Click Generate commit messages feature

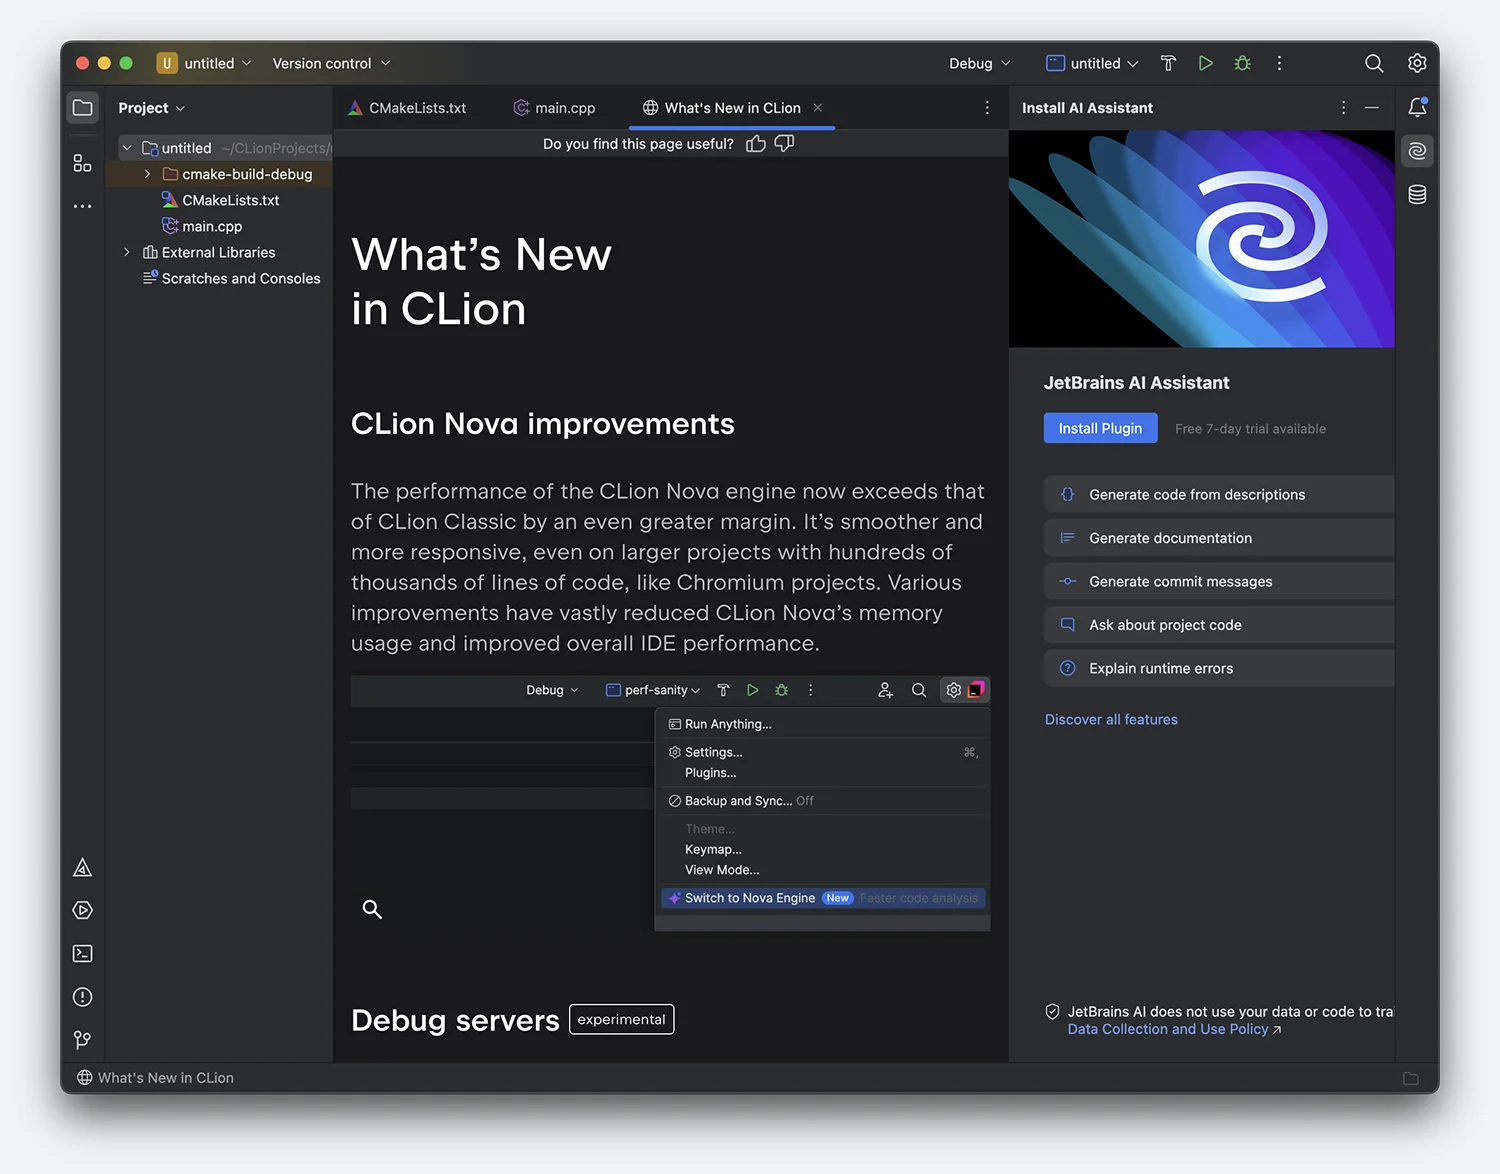[1219, 581]
